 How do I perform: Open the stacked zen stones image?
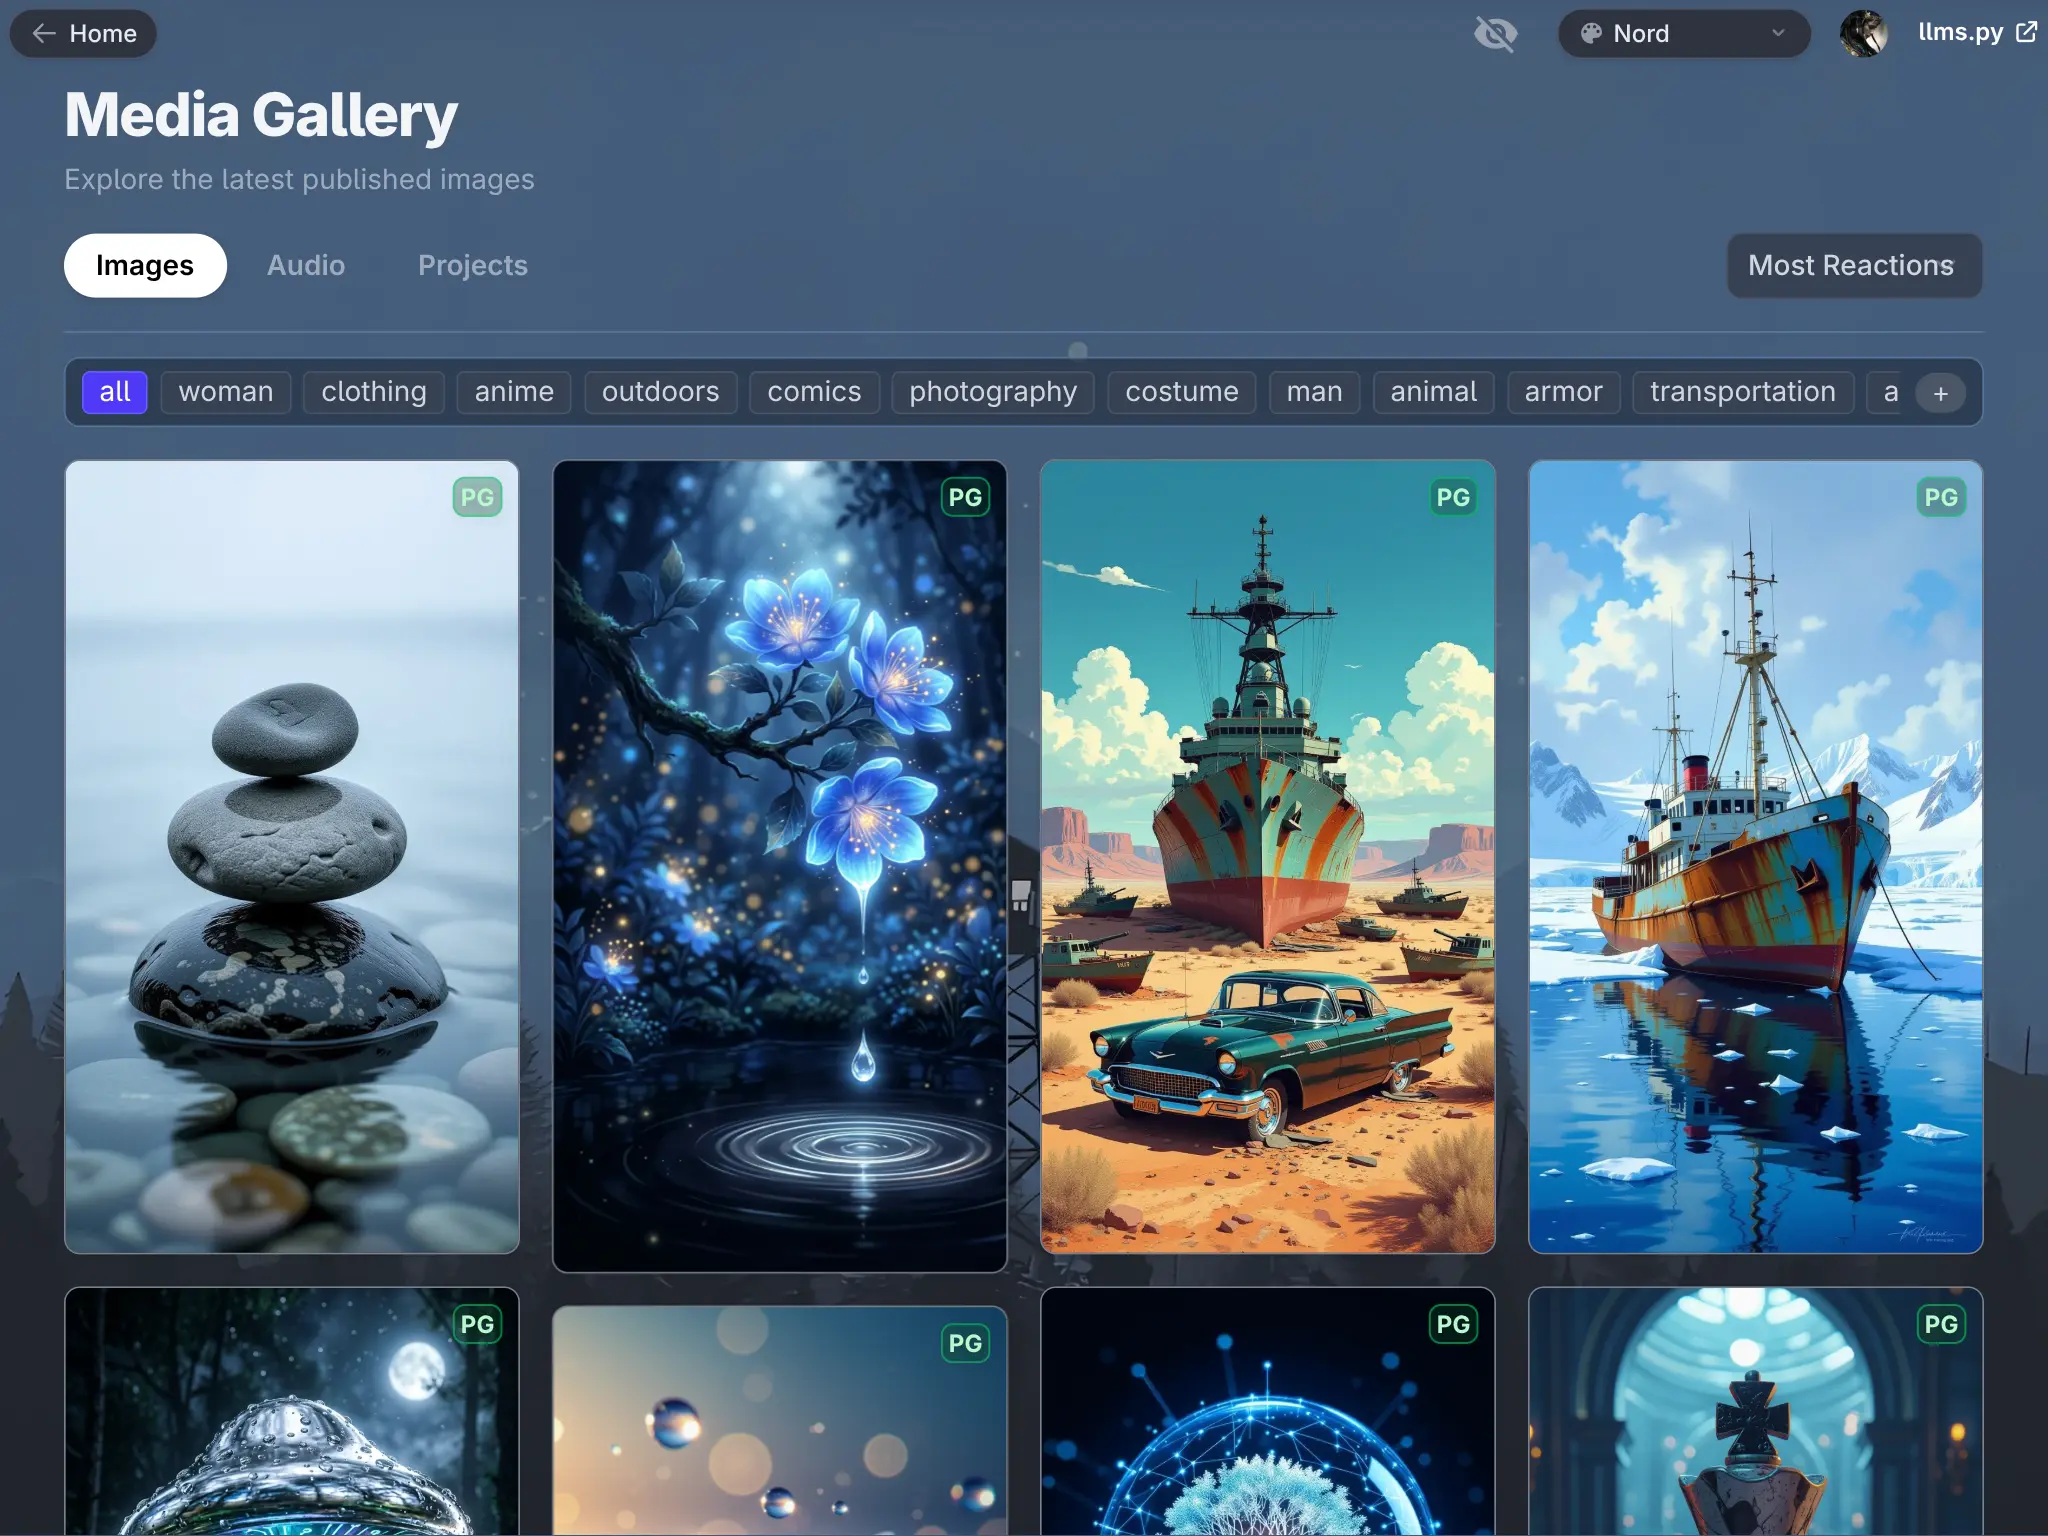click(x=292, y=857)
